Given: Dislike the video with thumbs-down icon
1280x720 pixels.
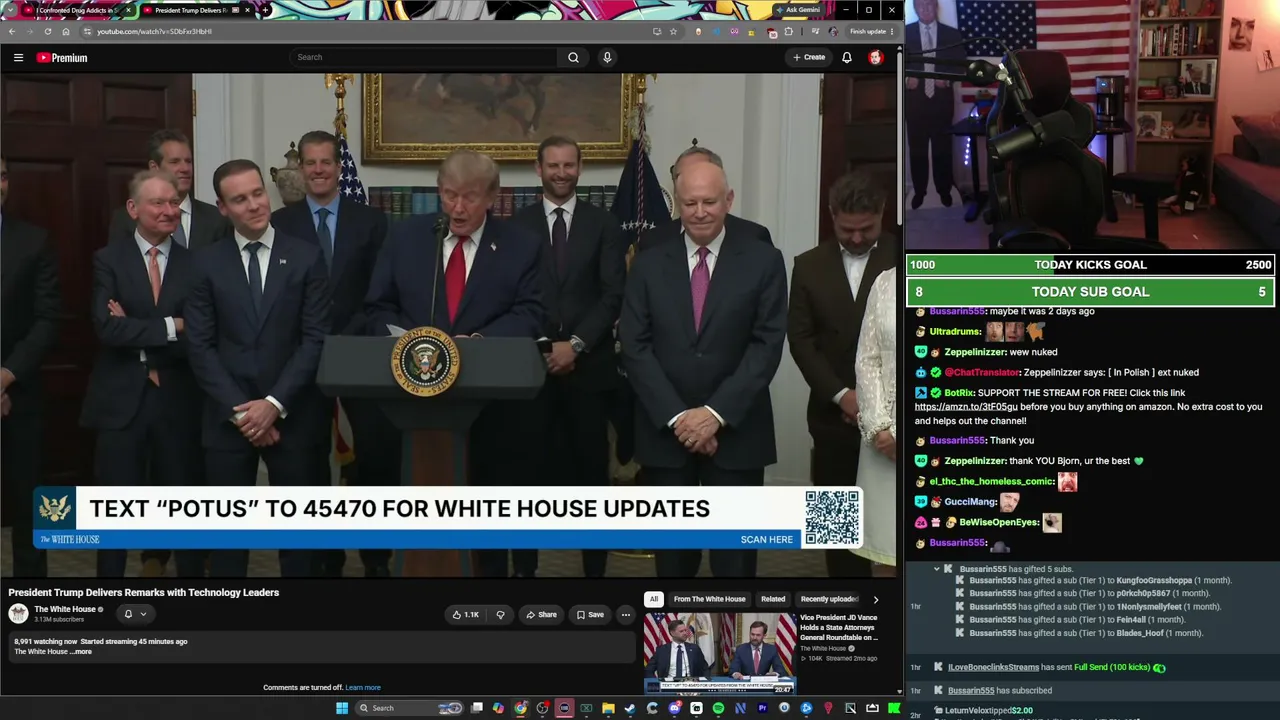Looking at the screenshot, I should tap(500, 615).
